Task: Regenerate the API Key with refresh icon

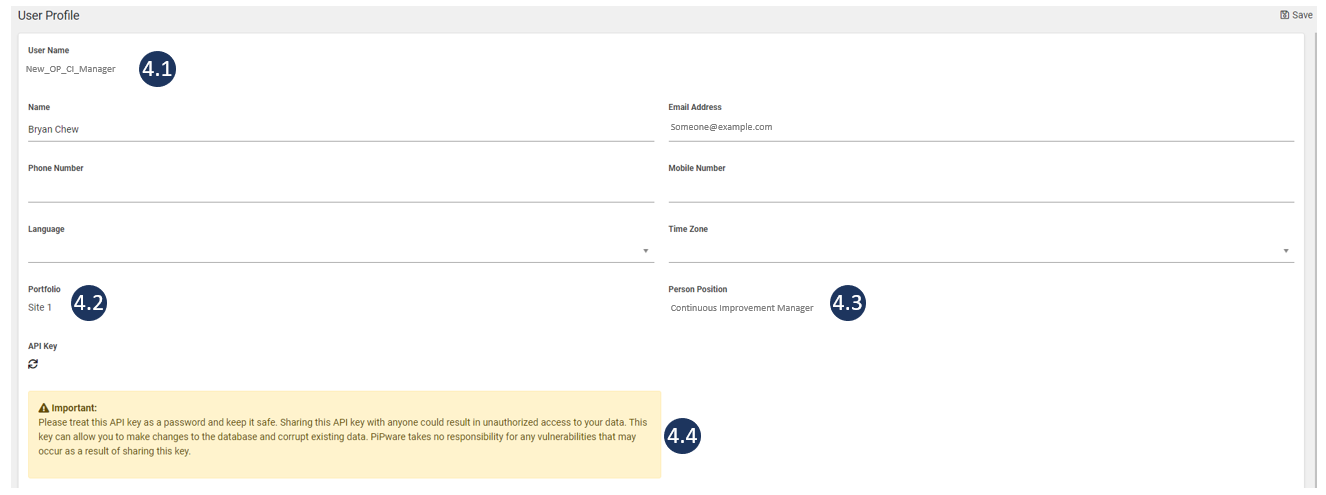Action: pyautogui.click(x=33, y=364)
